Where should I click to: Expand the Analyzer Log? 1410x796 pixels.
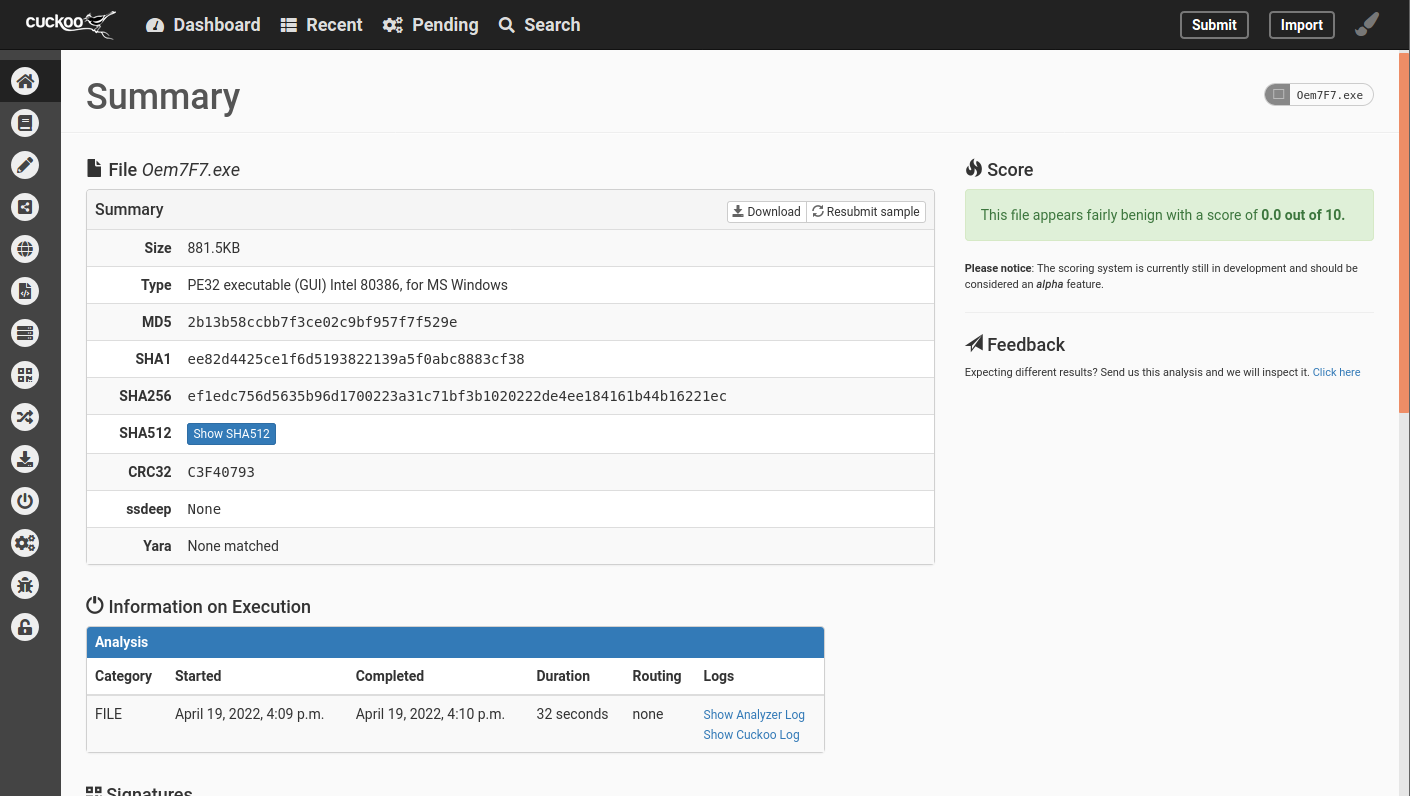(x=753, y=715)
